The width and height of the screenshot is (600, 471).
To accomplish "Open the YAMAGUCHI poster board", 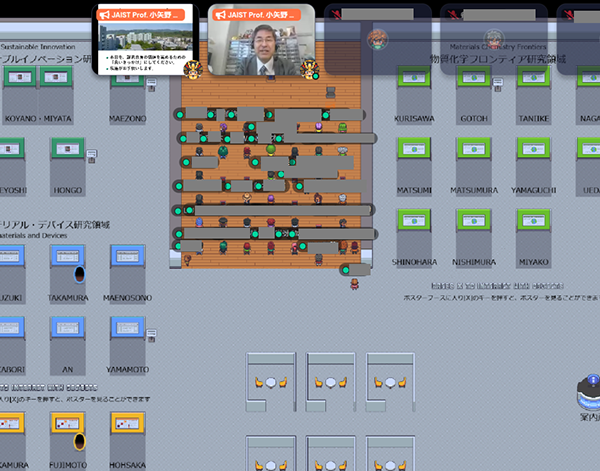I will coord(533,148).
